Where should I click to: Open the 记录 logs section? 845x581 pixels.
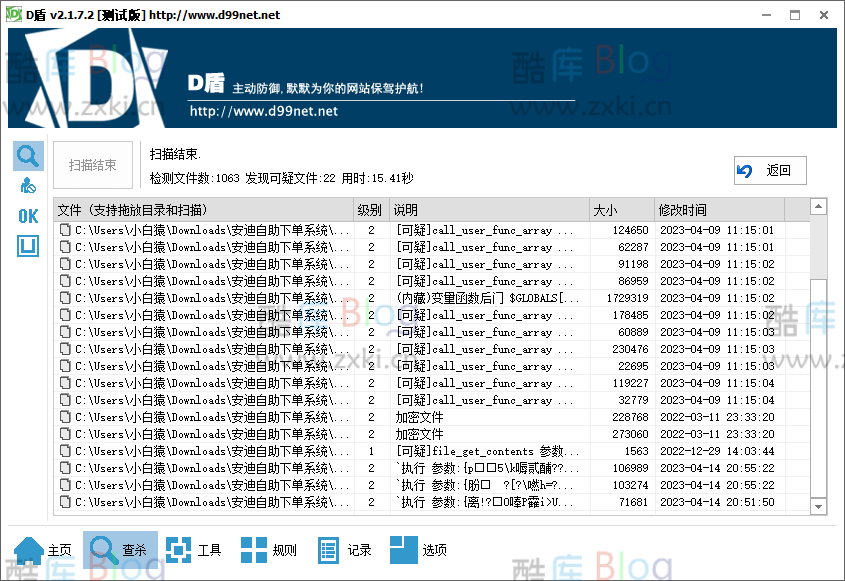(344, 550)
